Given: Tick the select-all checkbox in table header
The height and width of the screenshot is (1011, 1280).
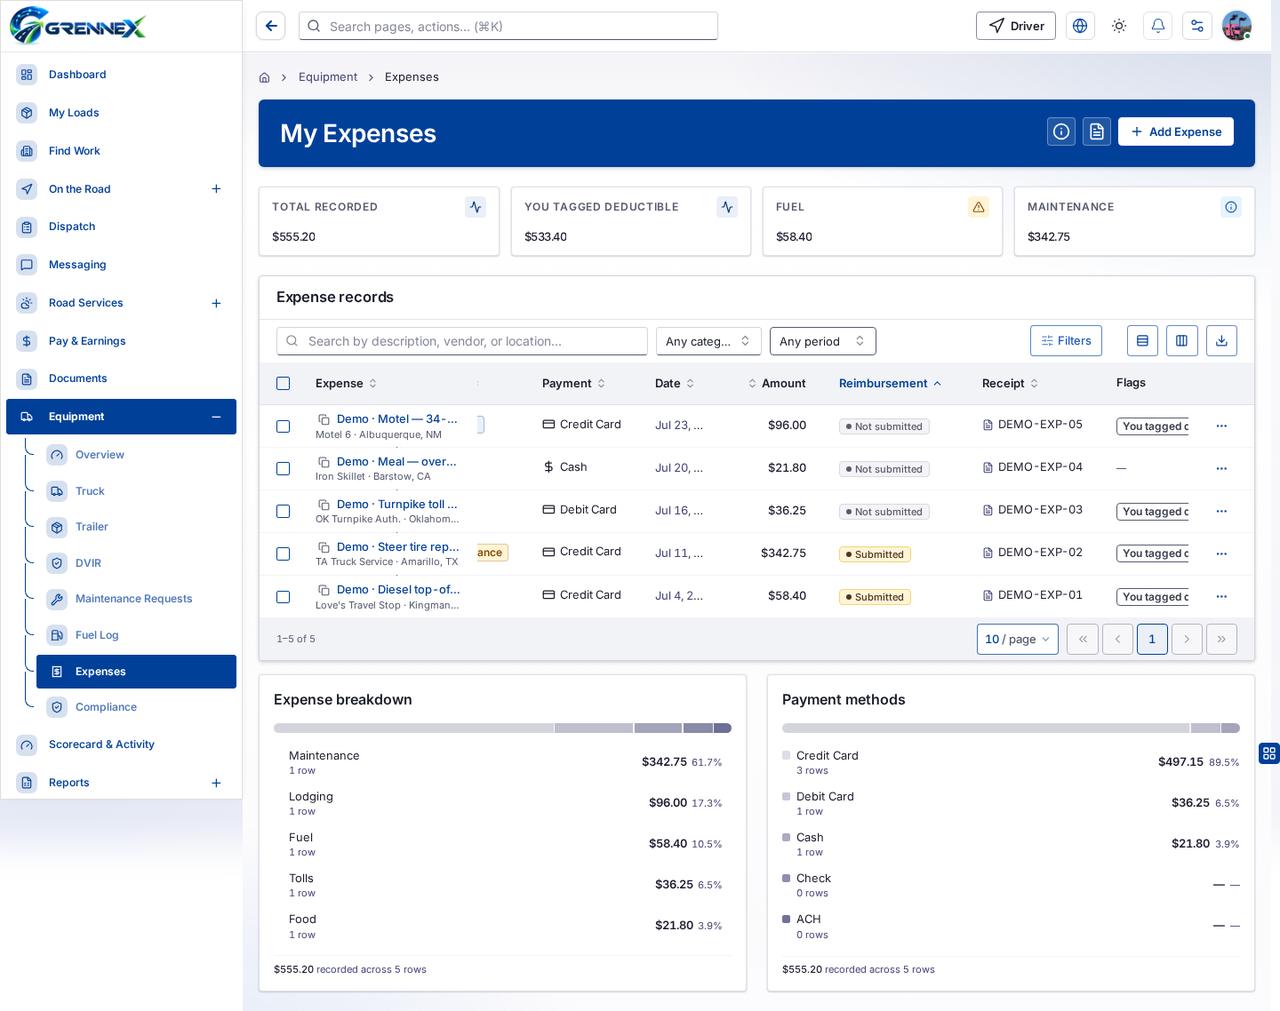Looking at the screenshot, I should tap(283, 383).
